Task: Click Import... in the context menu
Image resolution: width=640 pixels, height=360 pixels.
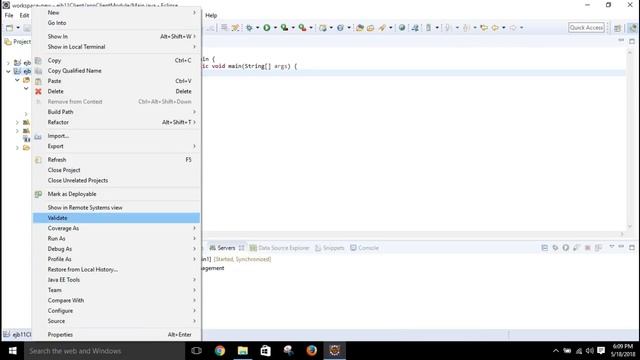Action: pyautogui.click(x=116, y=136)
